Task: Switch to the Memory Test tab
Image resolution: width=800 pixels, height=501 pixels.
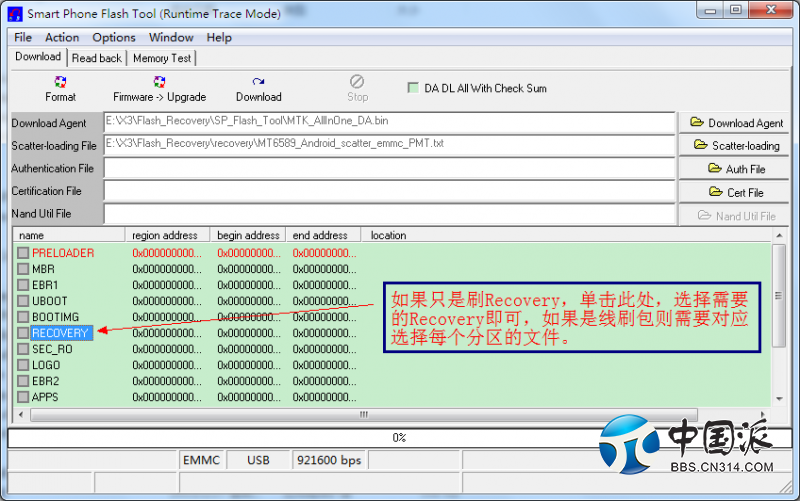Action: (162, 58)
